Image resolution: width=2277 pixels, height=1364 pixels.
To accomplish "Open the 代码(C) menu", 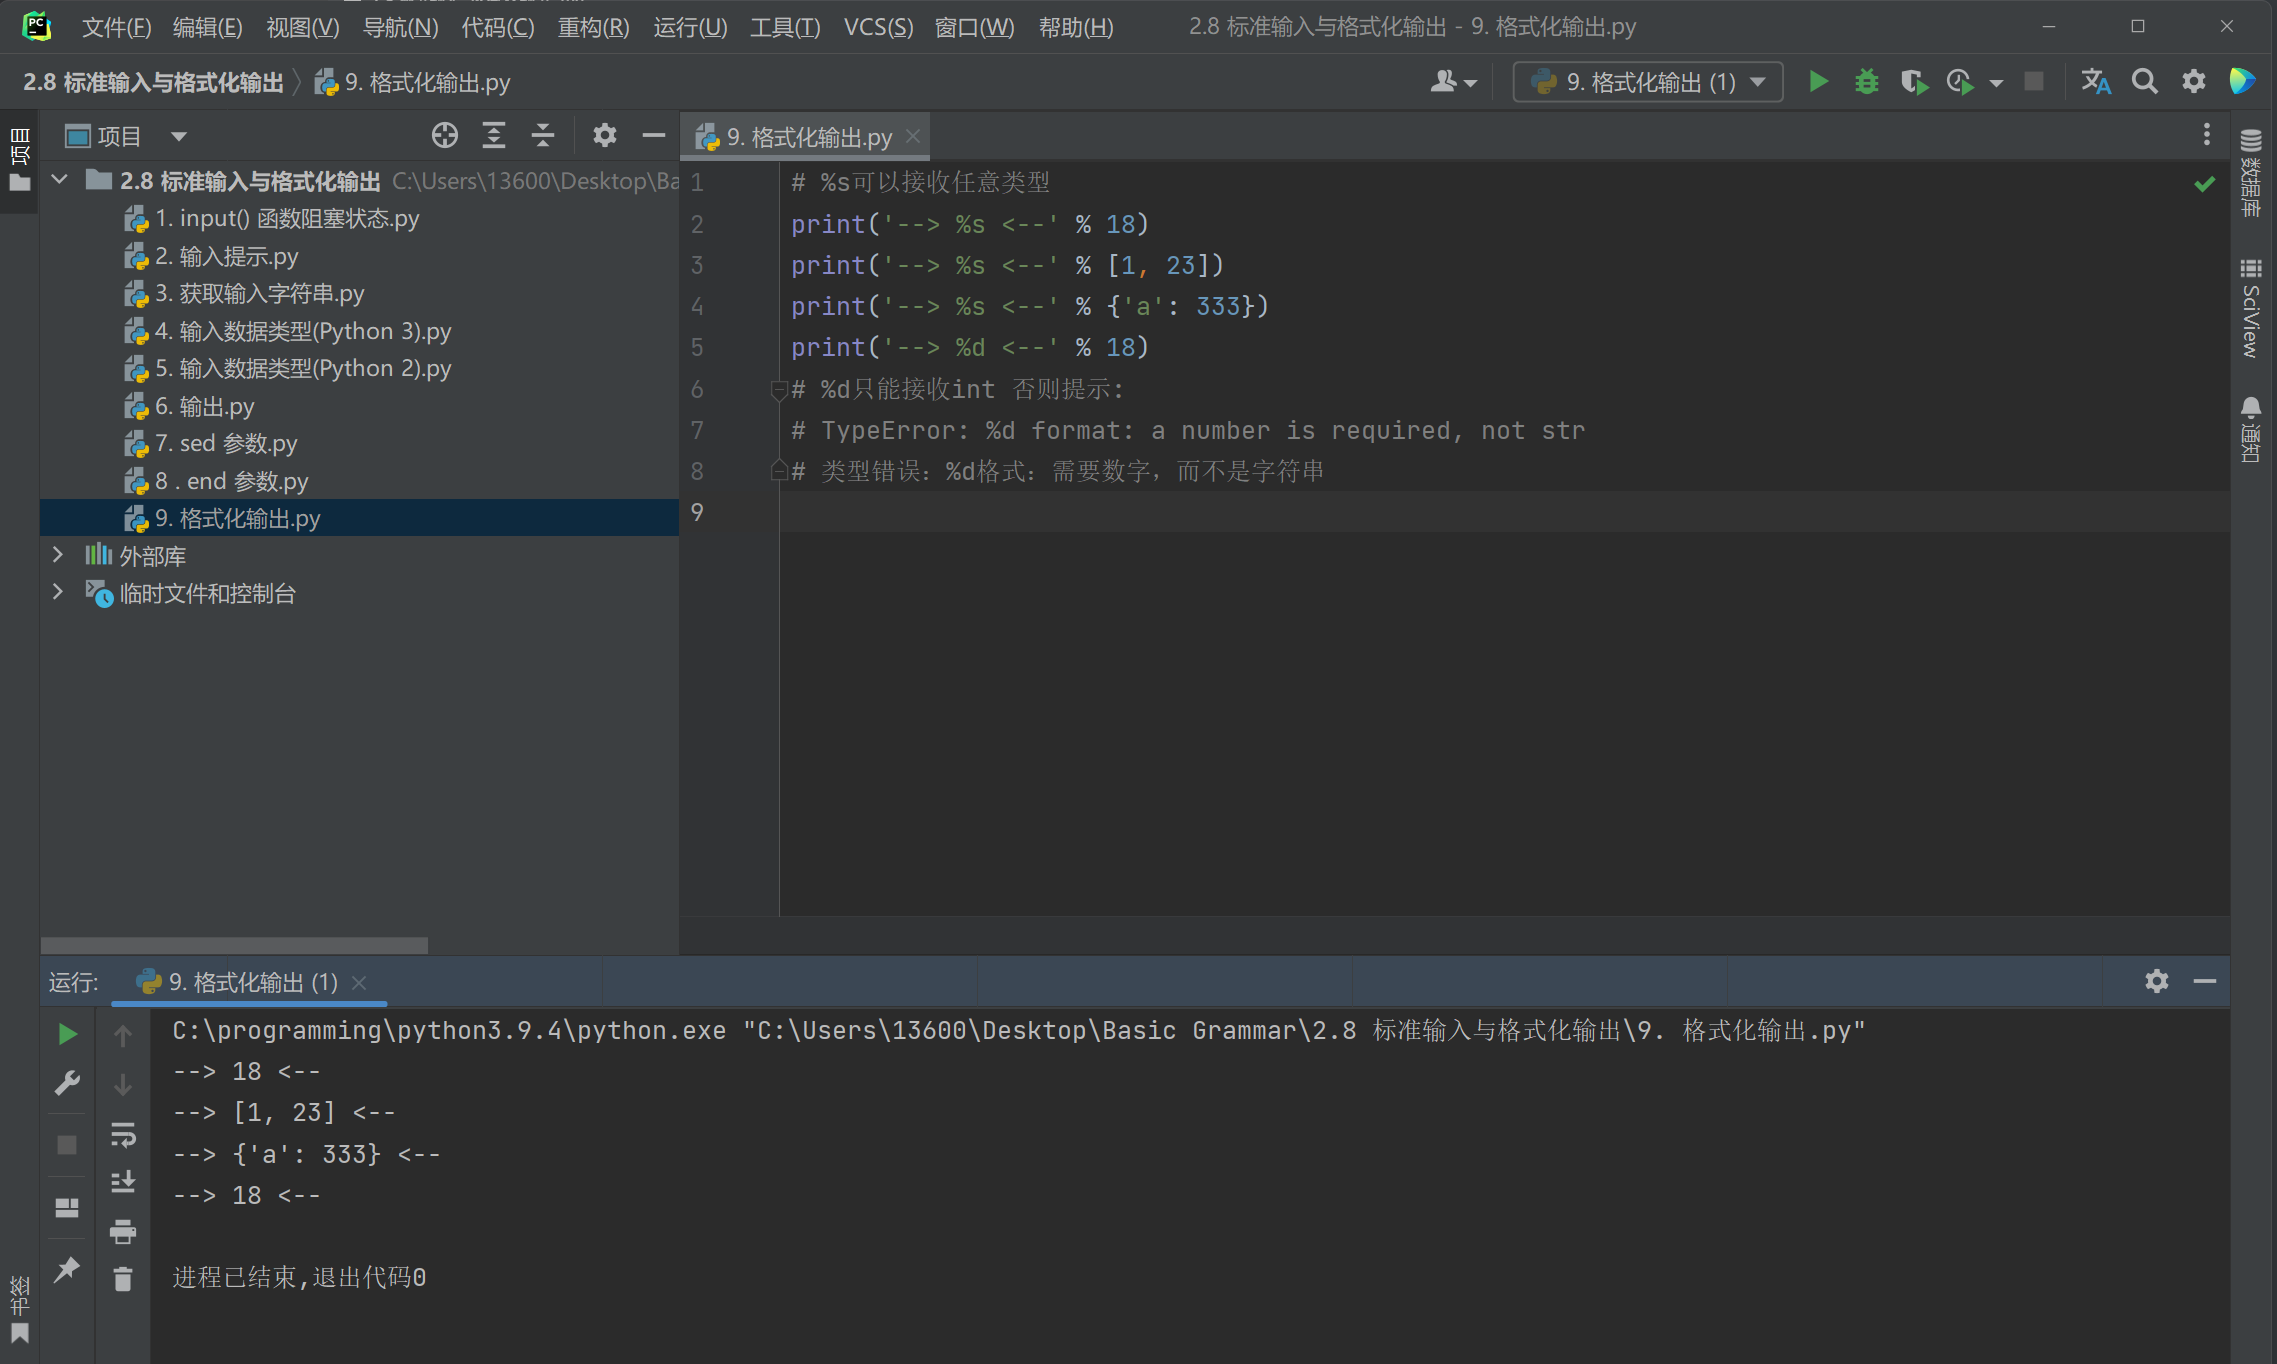I will pyautogui.click(x=497, y=27).
